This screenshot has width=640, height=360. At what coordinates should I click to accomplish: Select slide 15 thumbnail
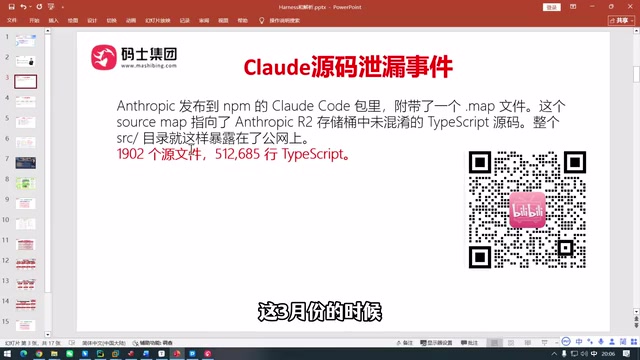pyautogui.click(x=26, y=325)
